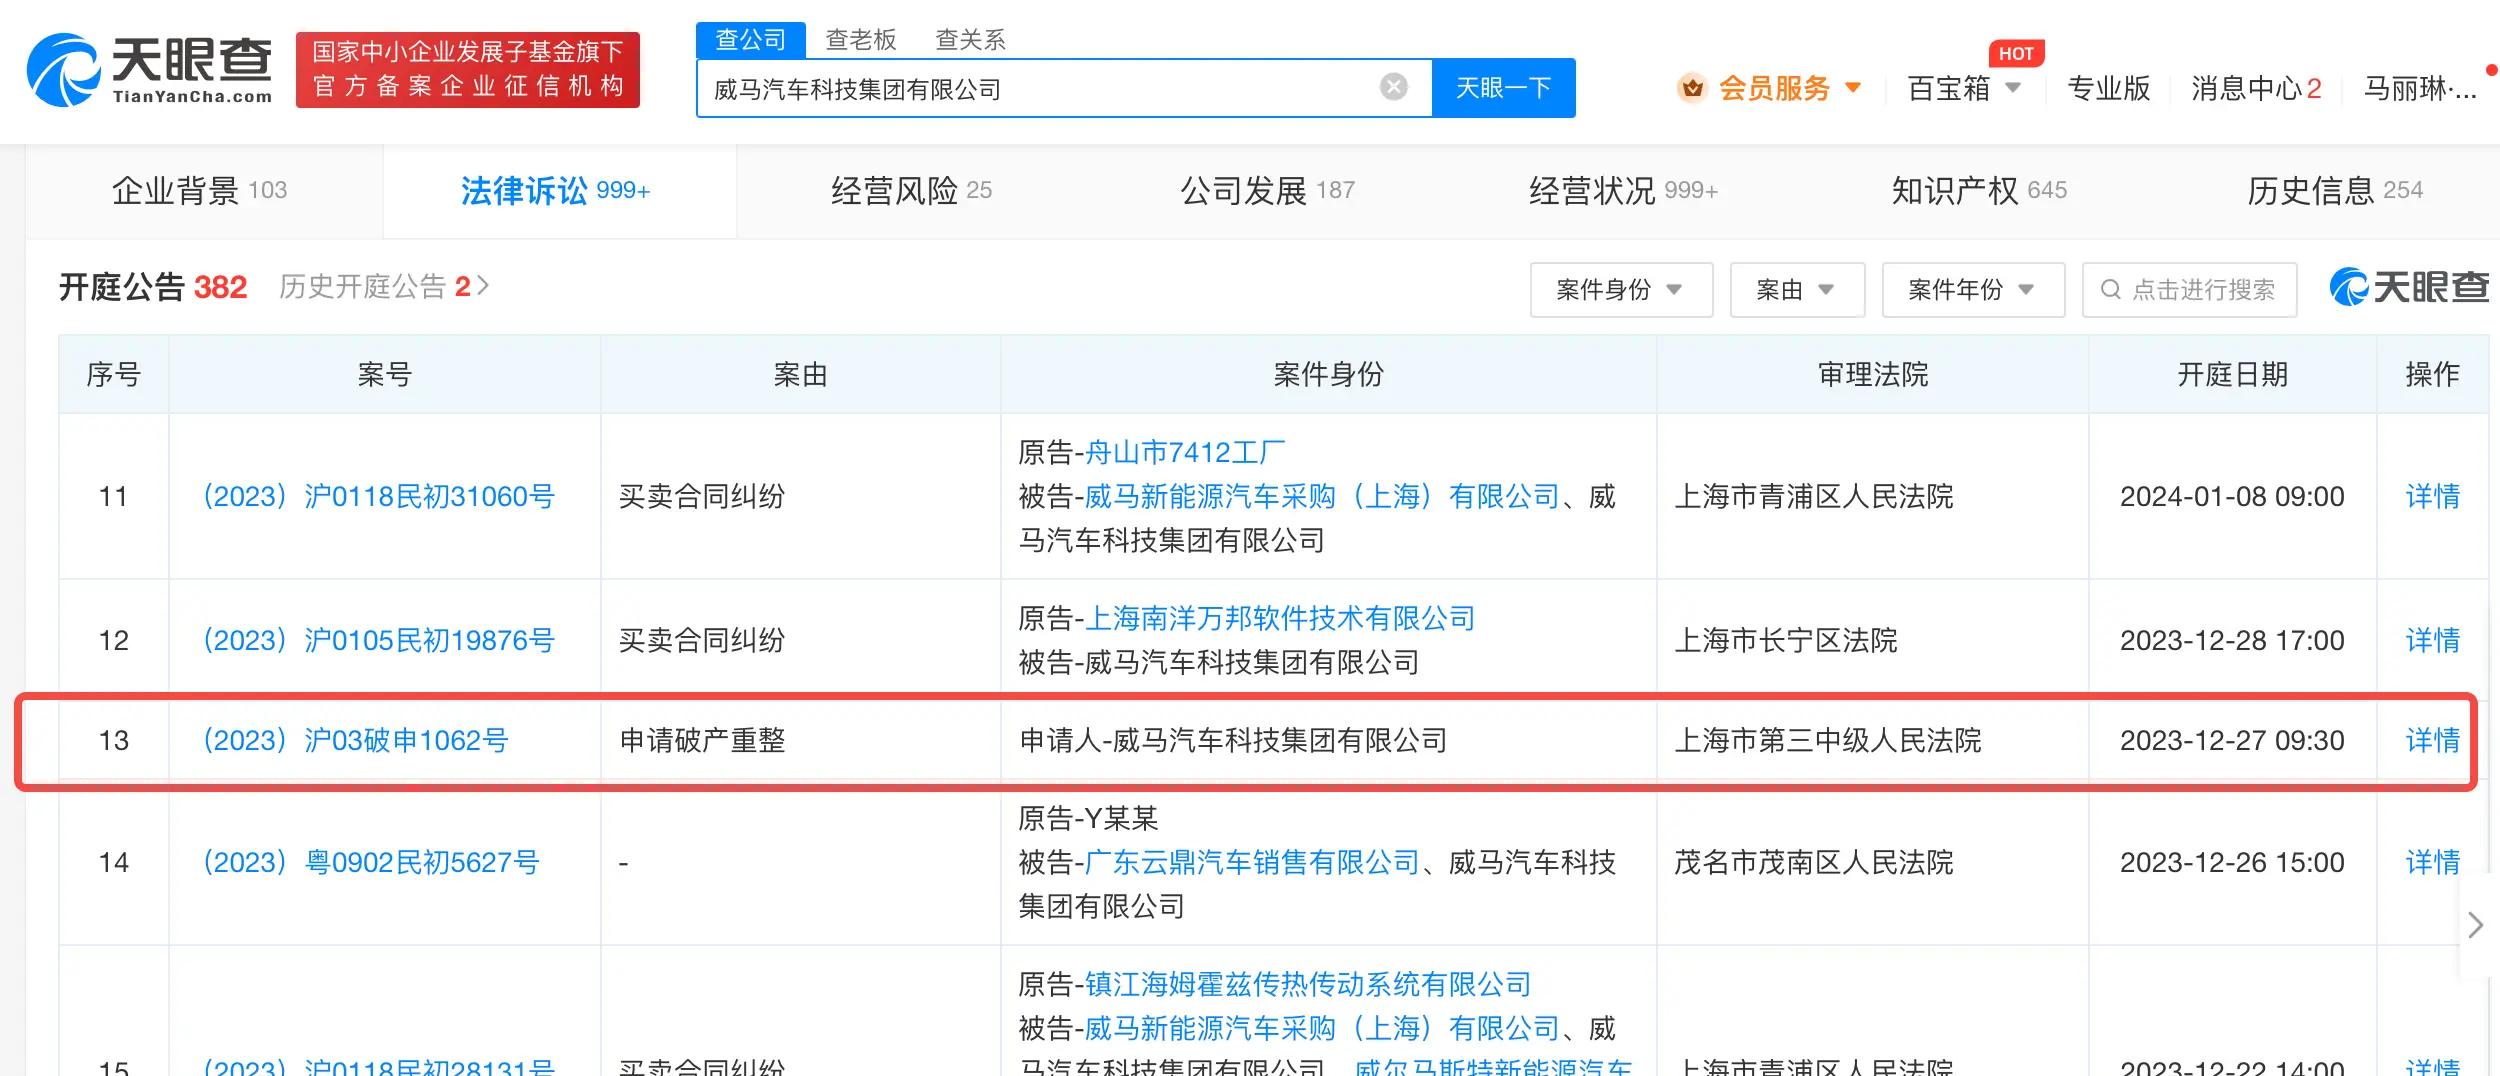
Task: Open the TianYanCha logo homepage
Action: click(x=150, y=70)
